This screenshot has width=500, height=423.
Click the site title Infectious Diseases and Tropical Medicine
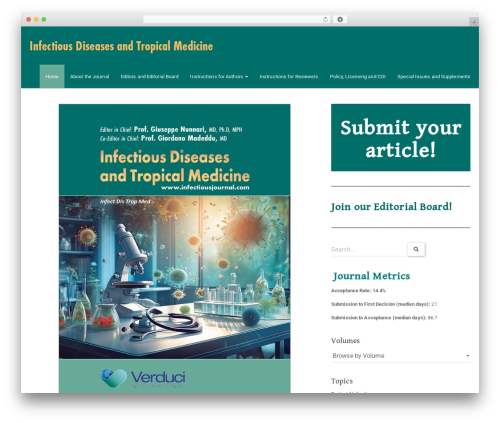(121, 46)
